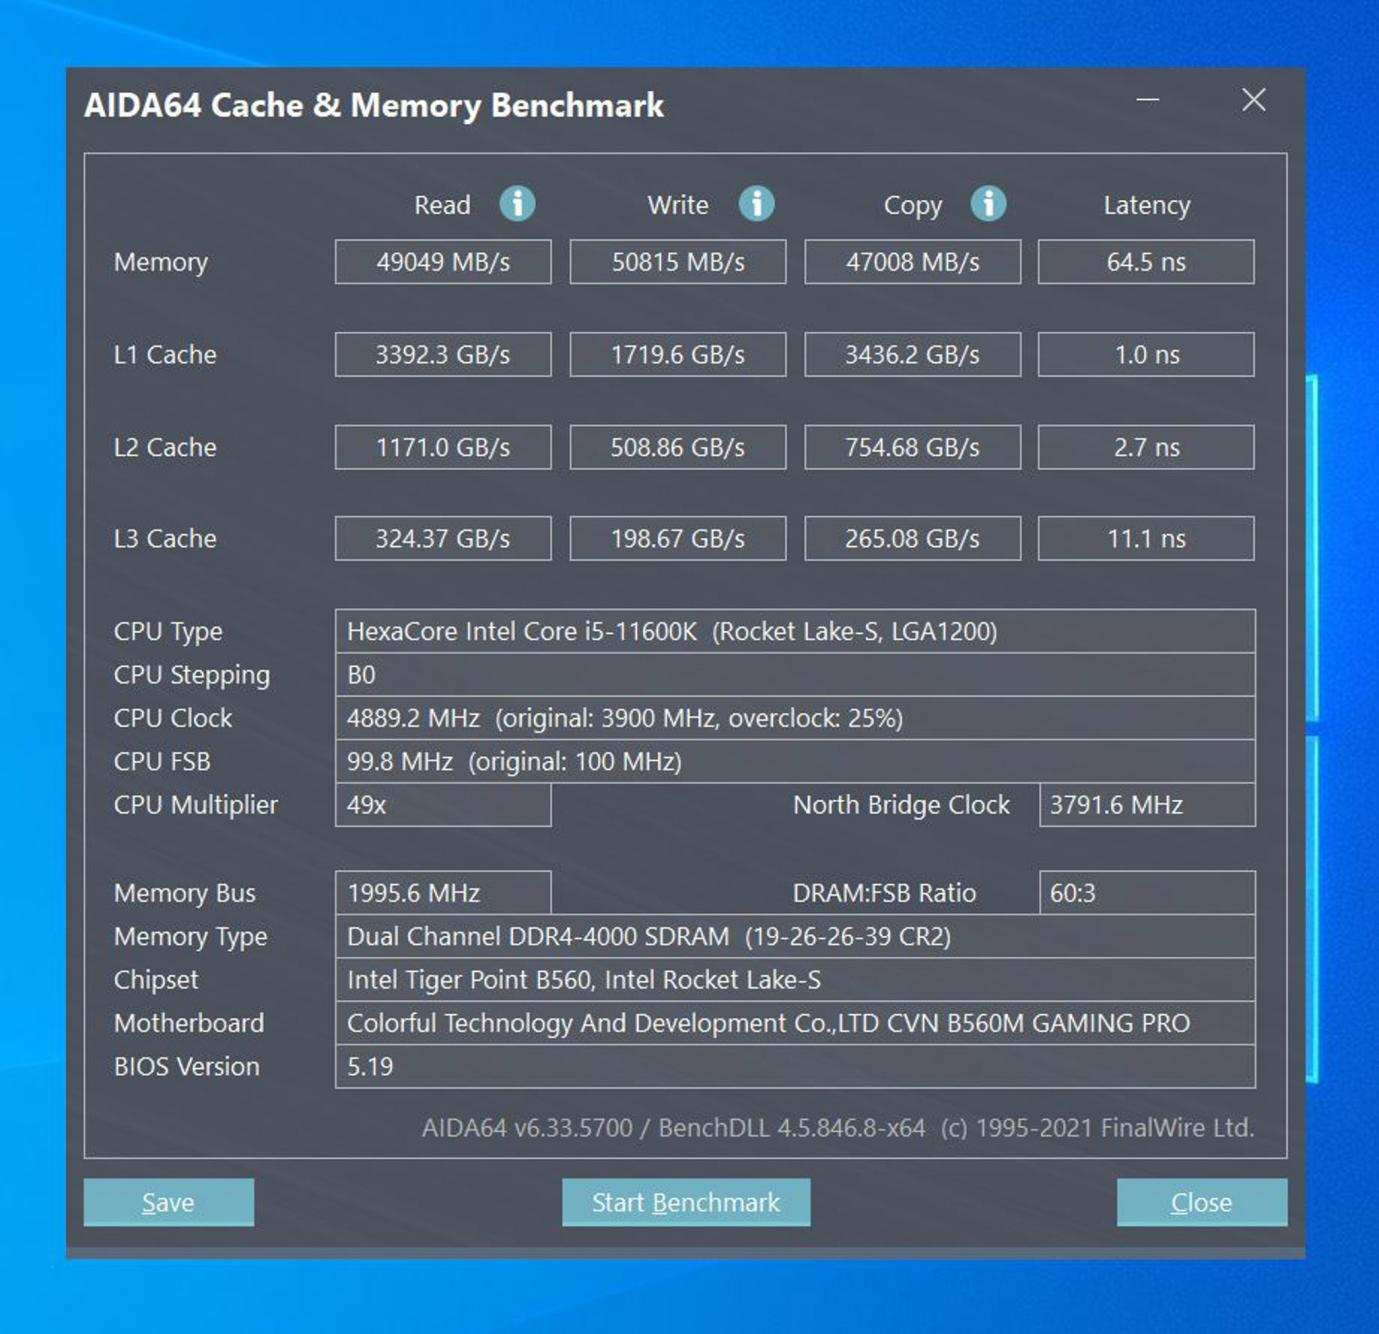Click the L2 Cache Latency 2.7 ns
Image resolution: width=1379 pixels, height=1334 pixels.
[1146, 447]
